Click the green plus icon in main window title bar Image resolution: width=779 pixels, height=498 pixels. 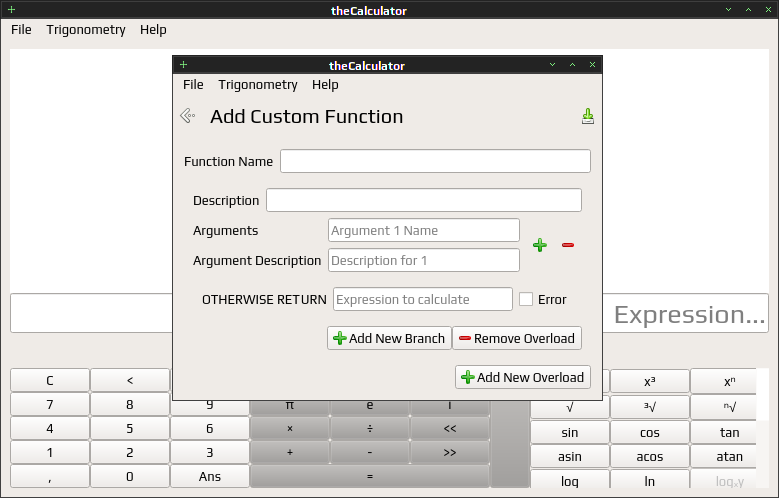[x=11, y=9]
